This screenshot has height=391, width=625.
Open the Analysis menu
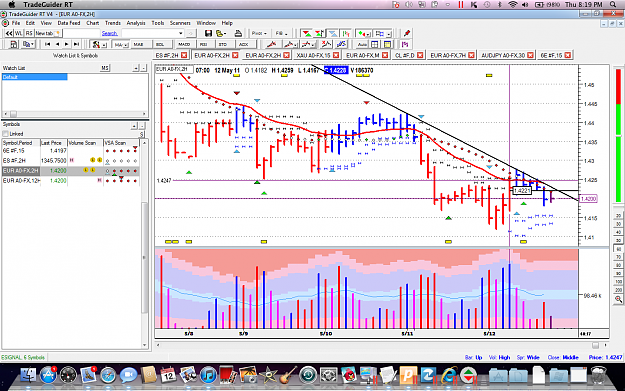coord(136,23)
